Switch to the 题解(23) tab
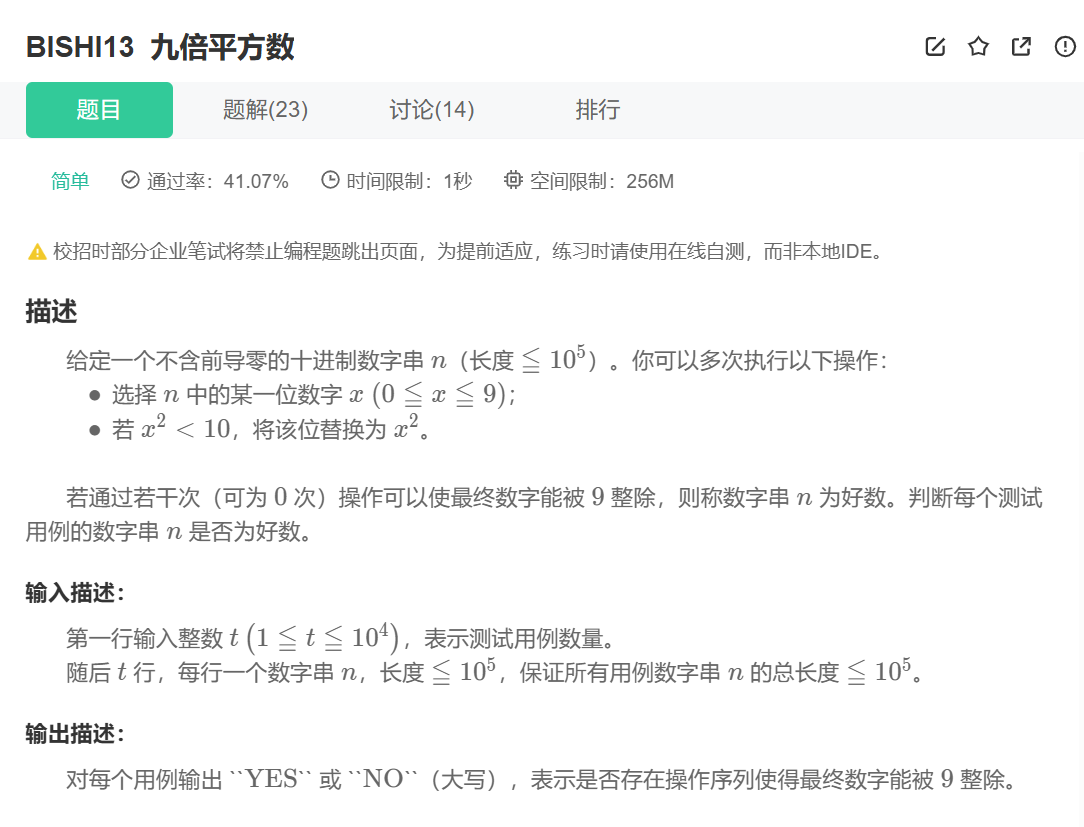The width and height of the screenshot is (1084, 827). tap(265, 110)
